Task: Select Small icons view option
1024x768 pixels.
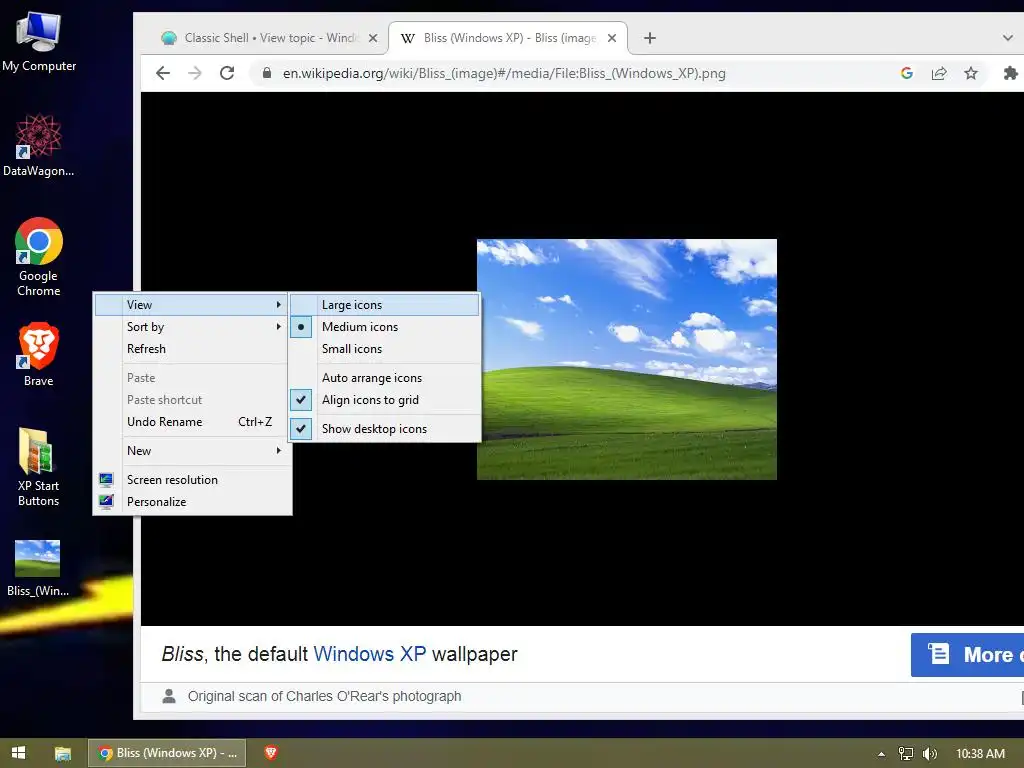Action: pyautogui.click(x=385, y=349)
